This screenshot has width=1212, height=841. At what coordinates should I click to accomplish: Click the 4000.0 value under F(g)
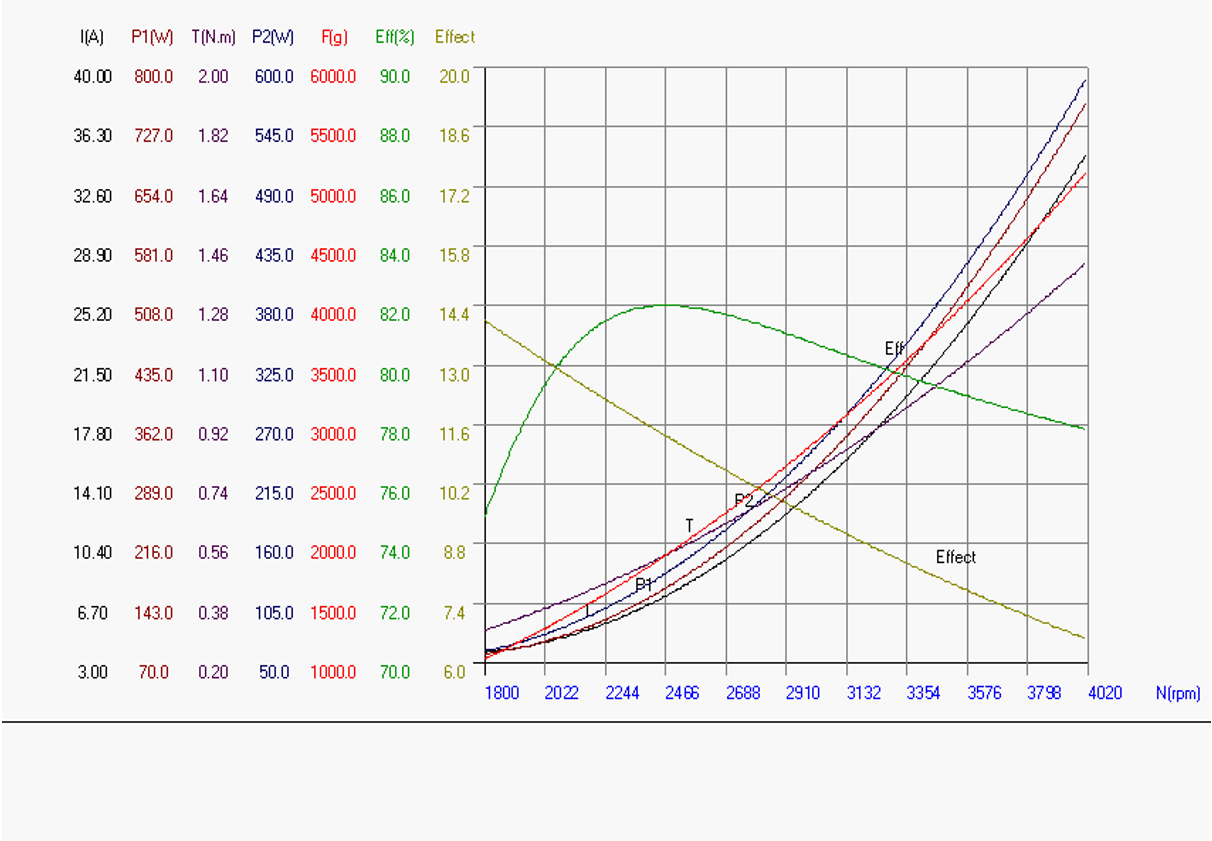click(x=333, y=315)
